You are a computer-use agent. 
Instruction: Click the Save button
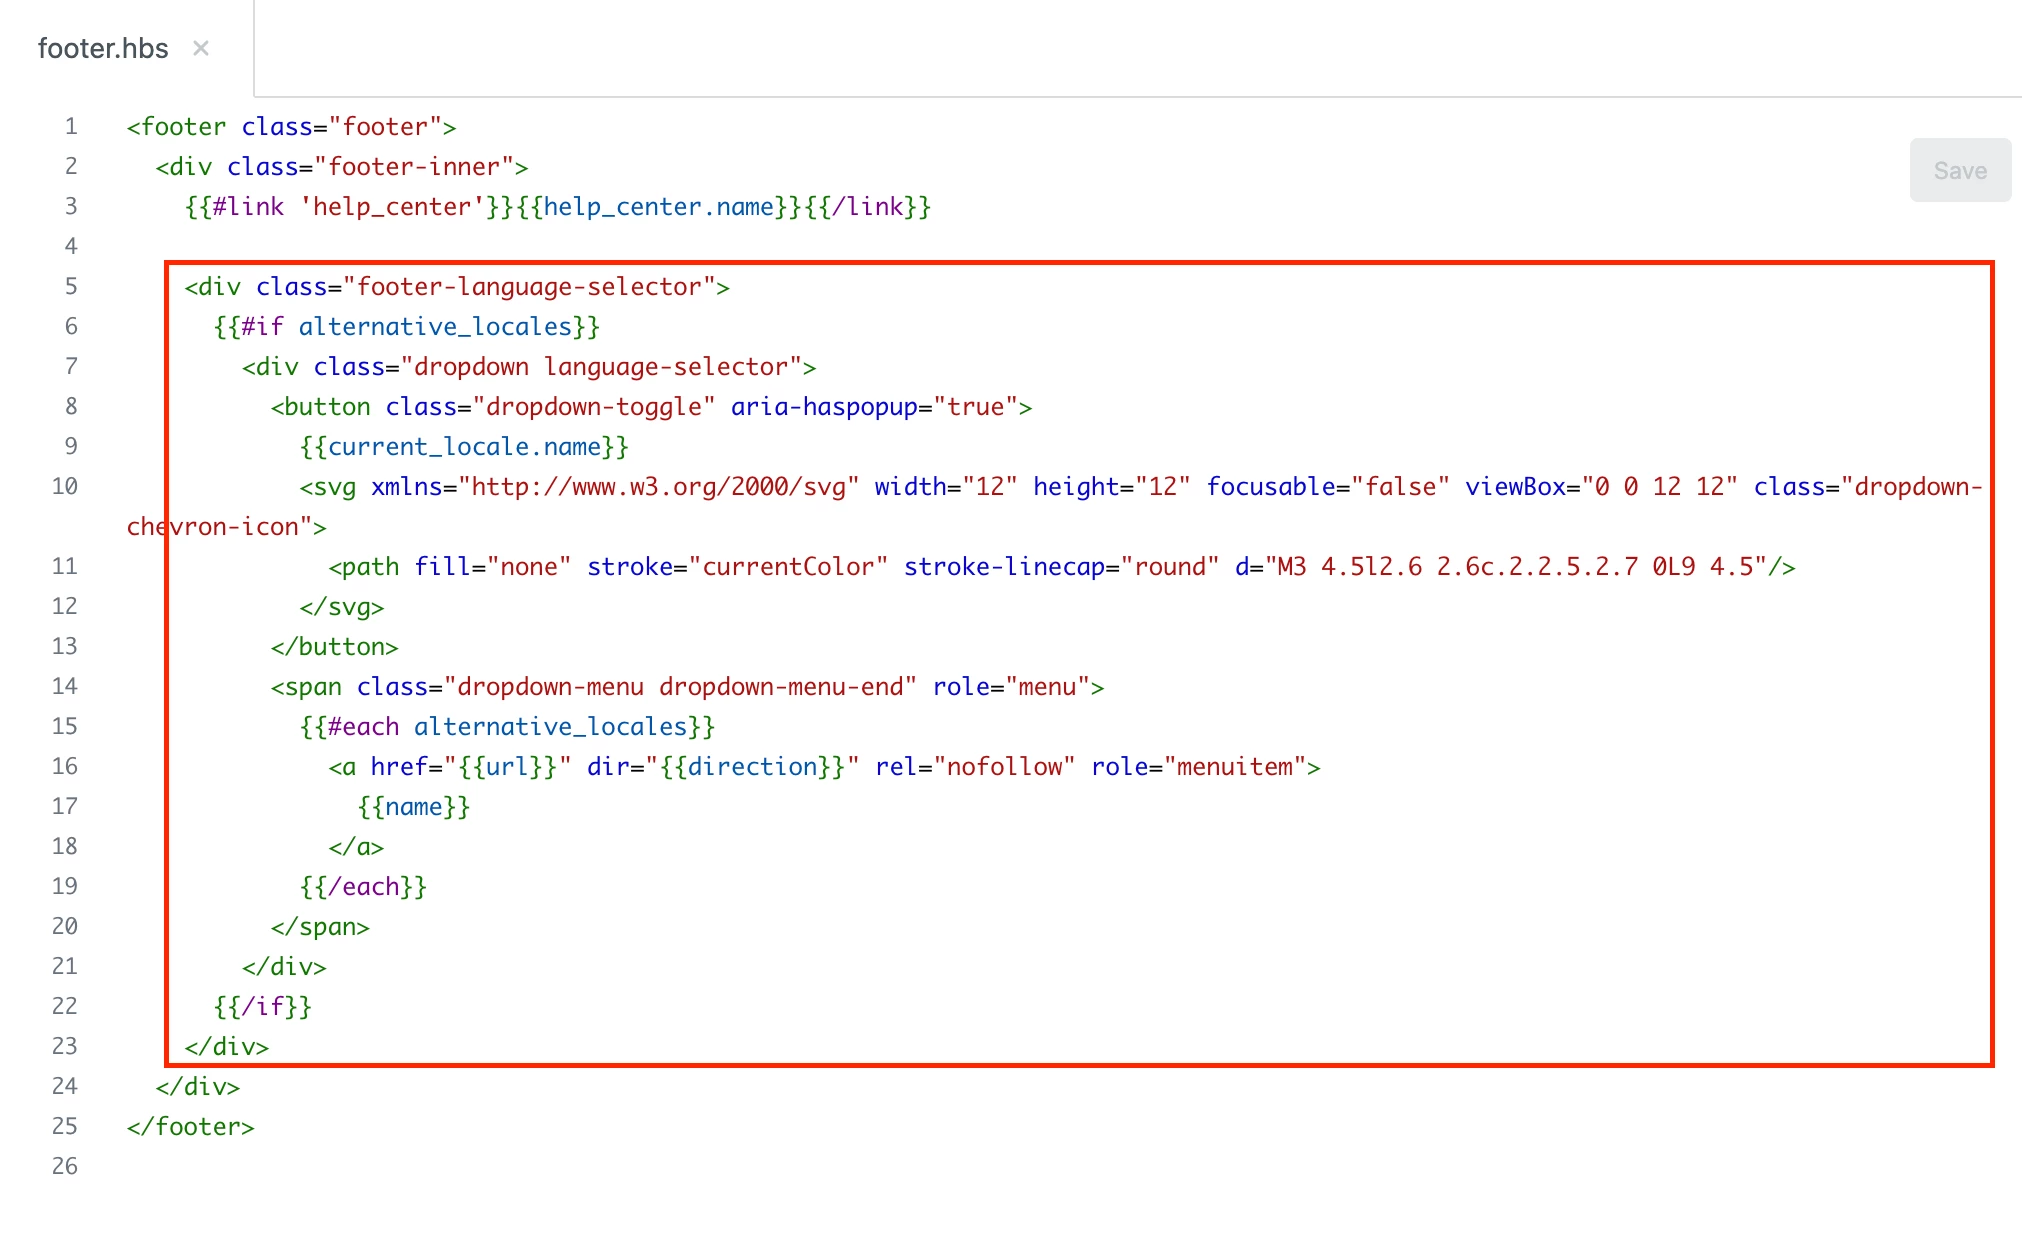pos(1959,171)
